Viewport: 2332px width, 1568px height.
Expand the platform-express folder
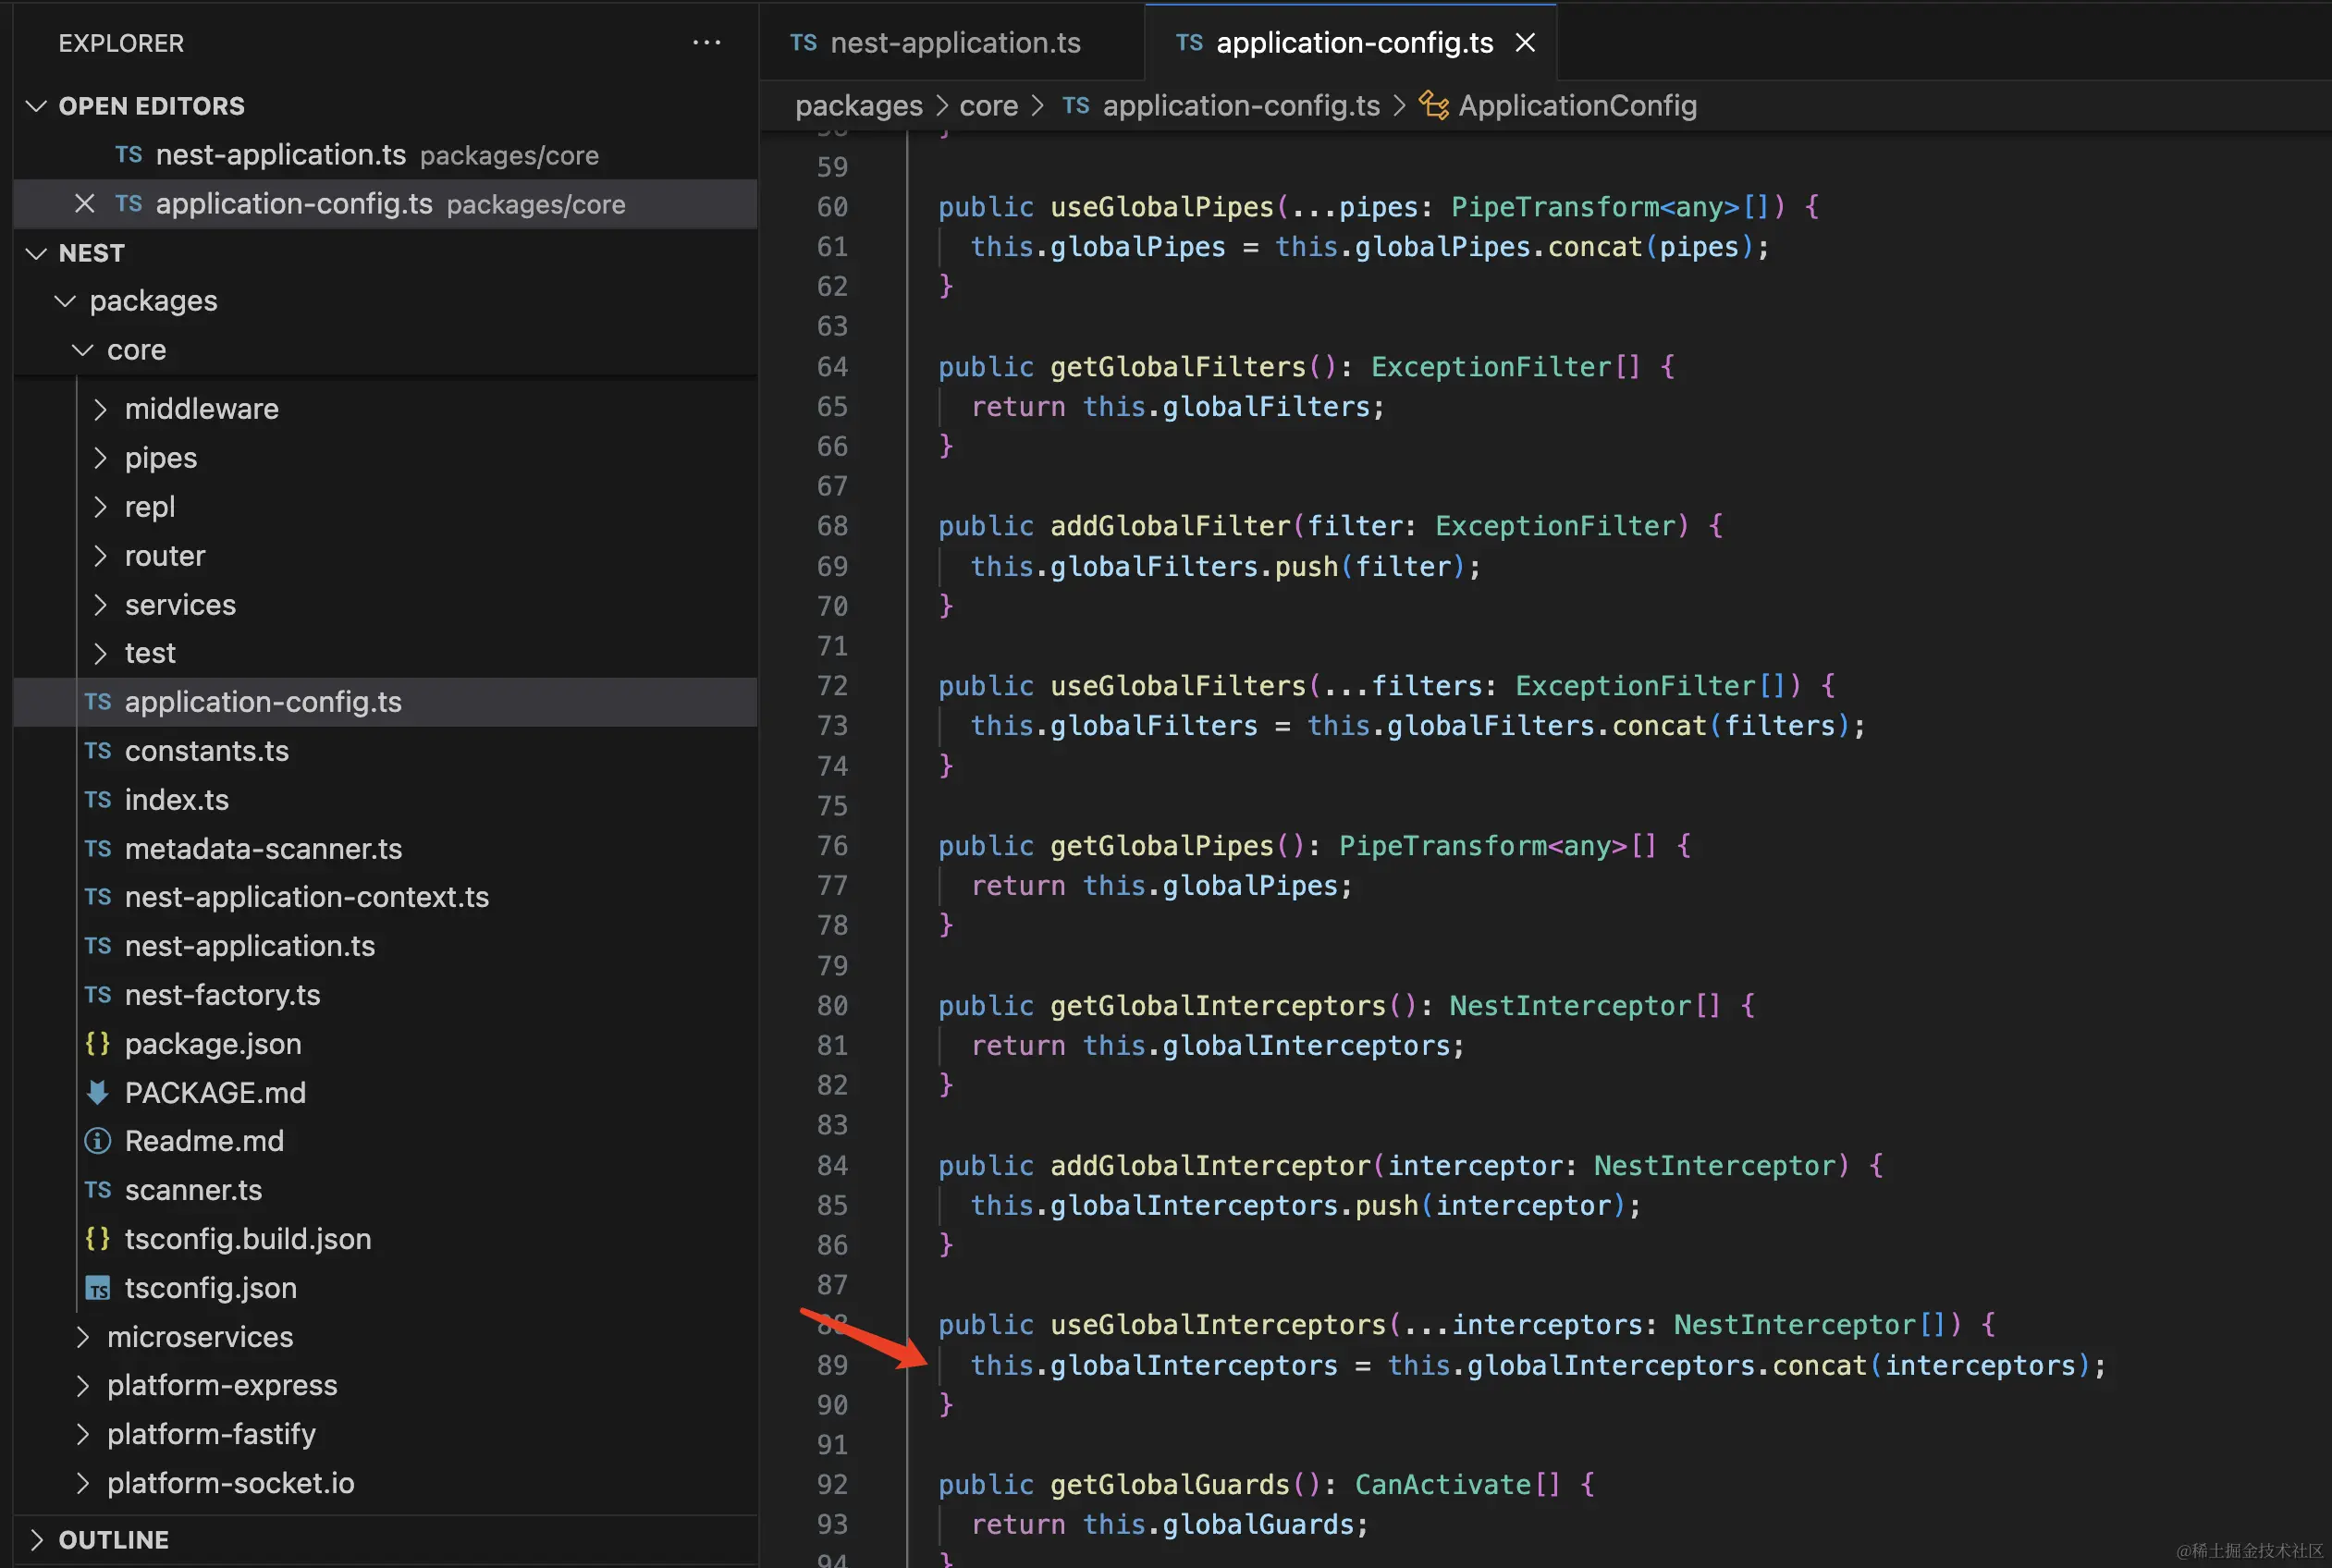(x=83, y=1385)
